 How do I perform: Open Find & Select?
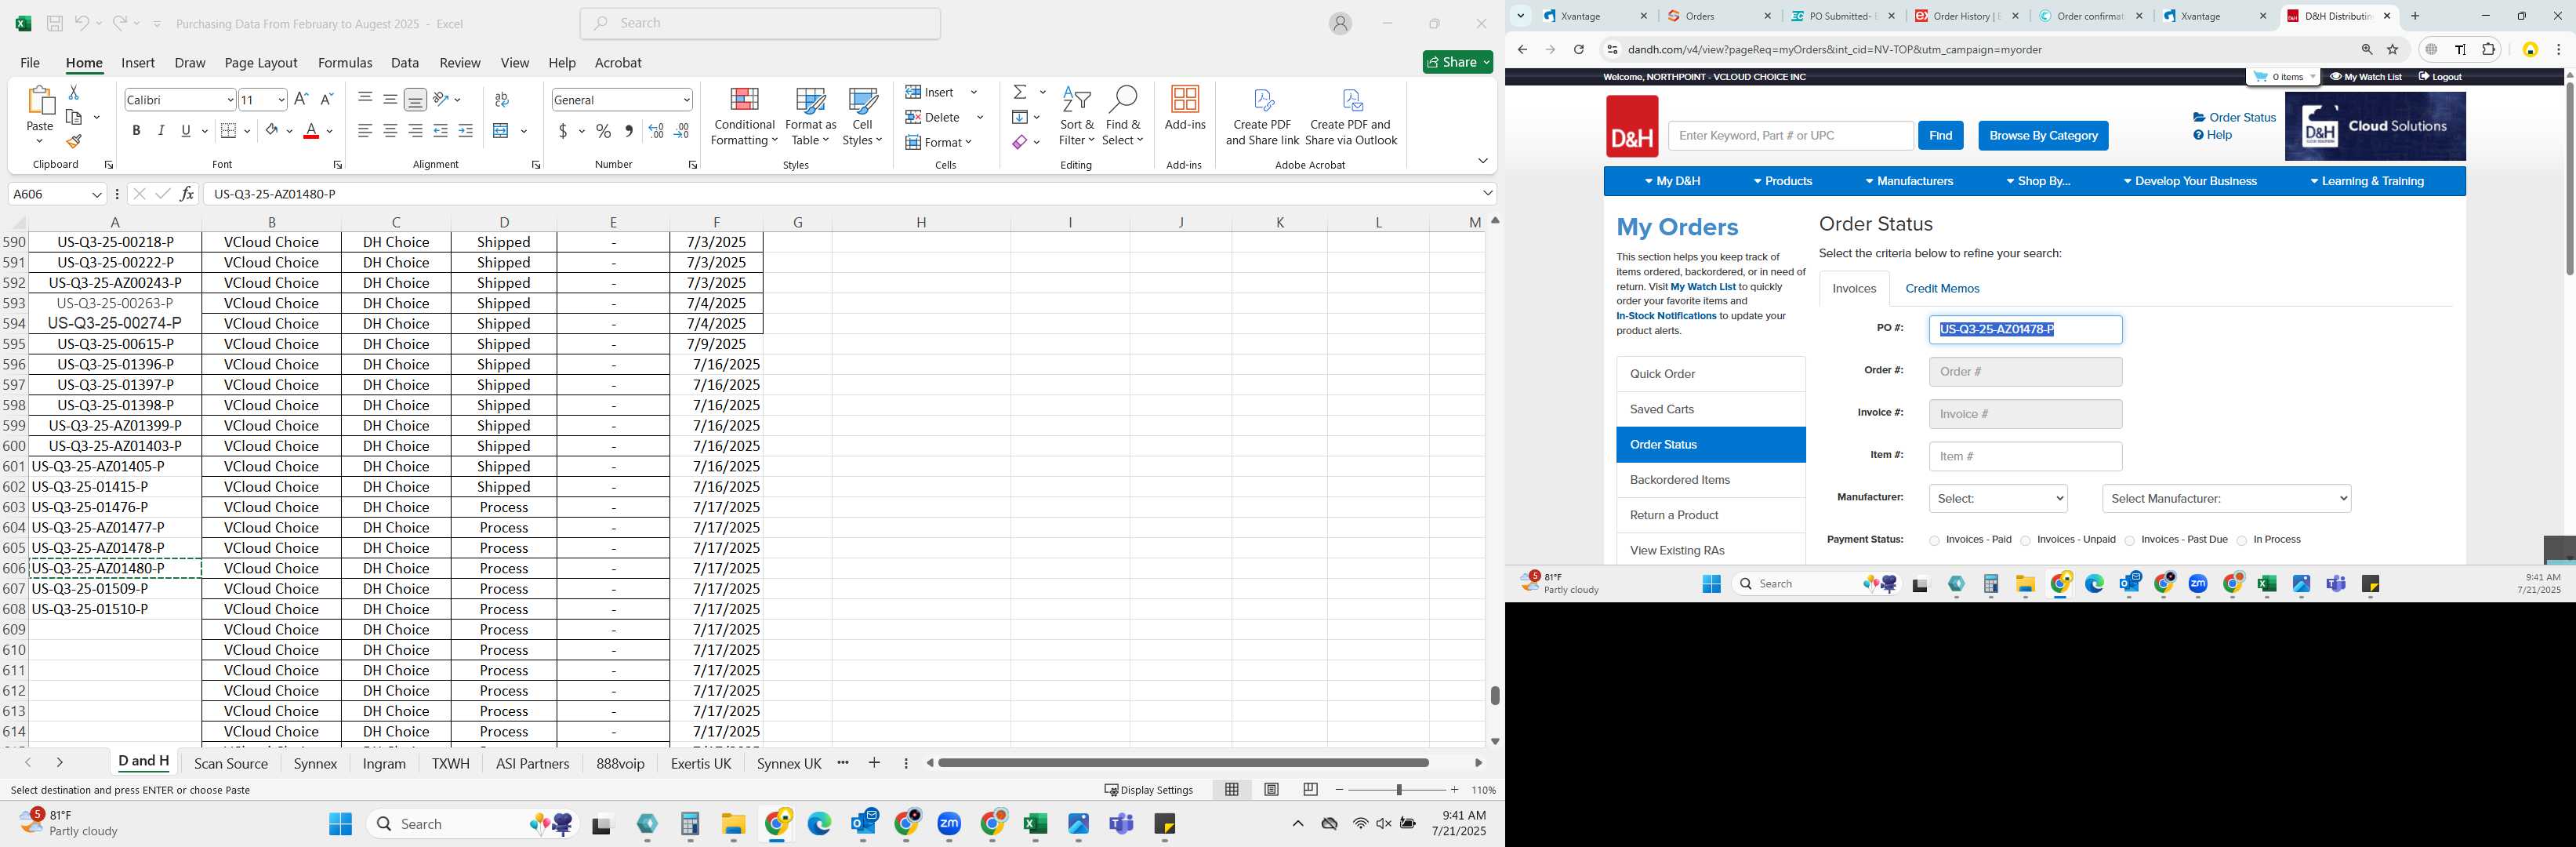pos(1123,116)
